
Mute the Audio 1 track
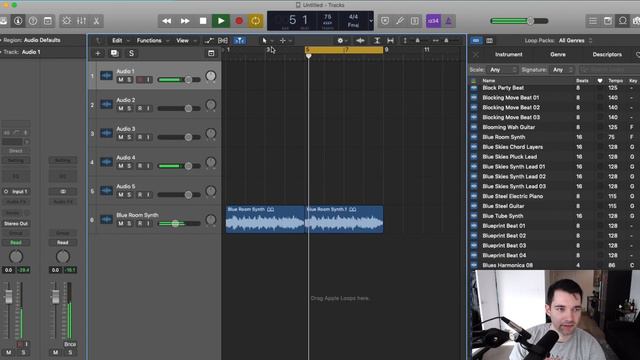[121, 80]
